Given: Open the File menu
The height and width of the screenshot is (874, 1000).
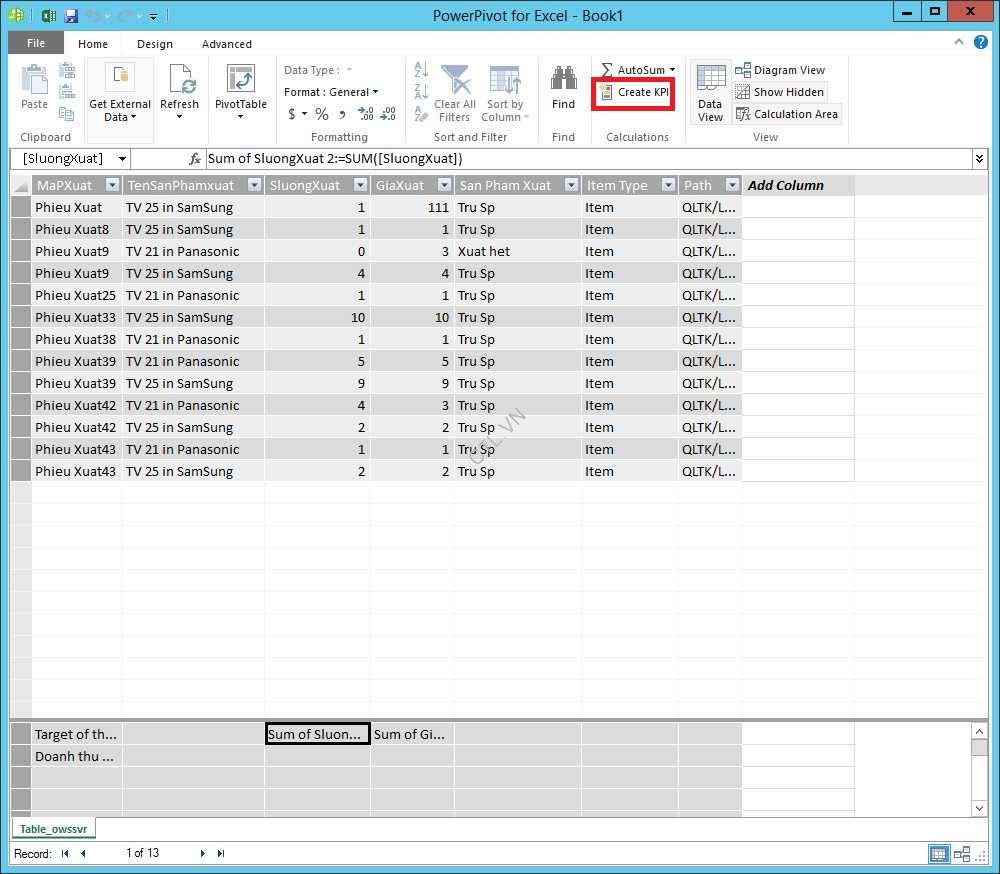Looking at the screenshot, I should click(36, 44).
